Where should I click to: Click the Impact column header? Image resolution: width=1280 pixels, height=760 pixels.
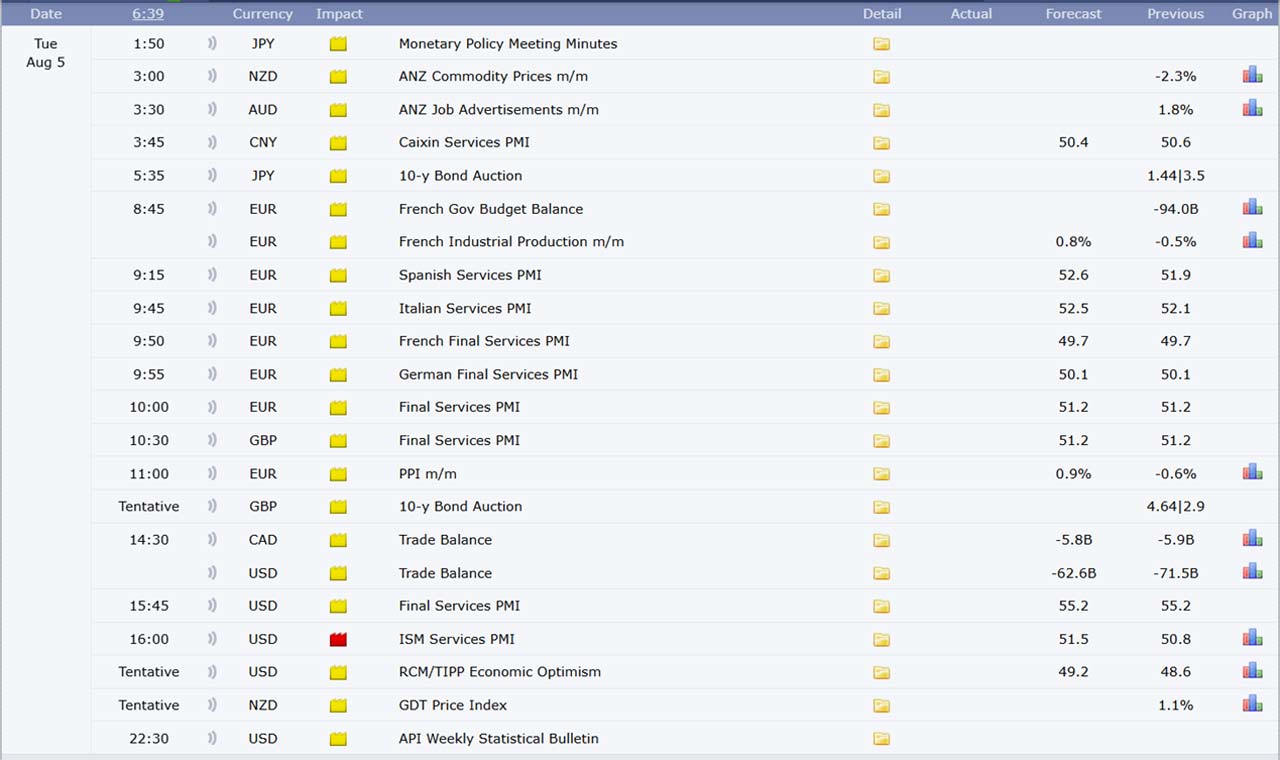pos(339,14)
